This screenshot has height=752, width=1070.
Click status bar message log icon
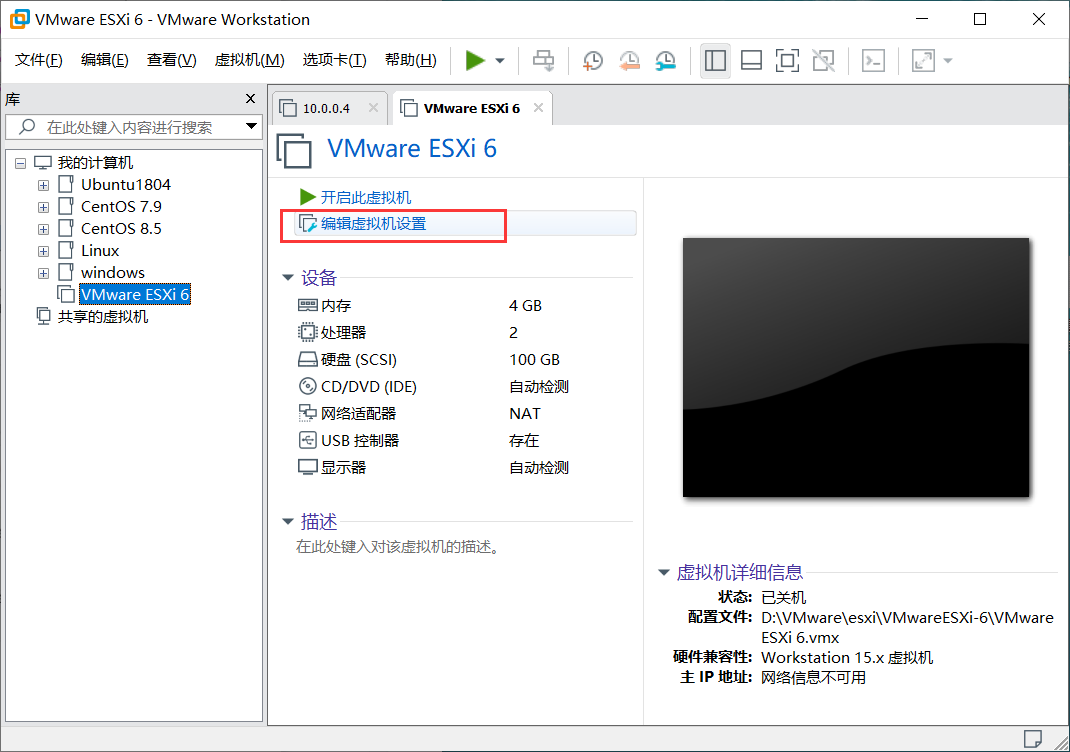[1032, 739]
